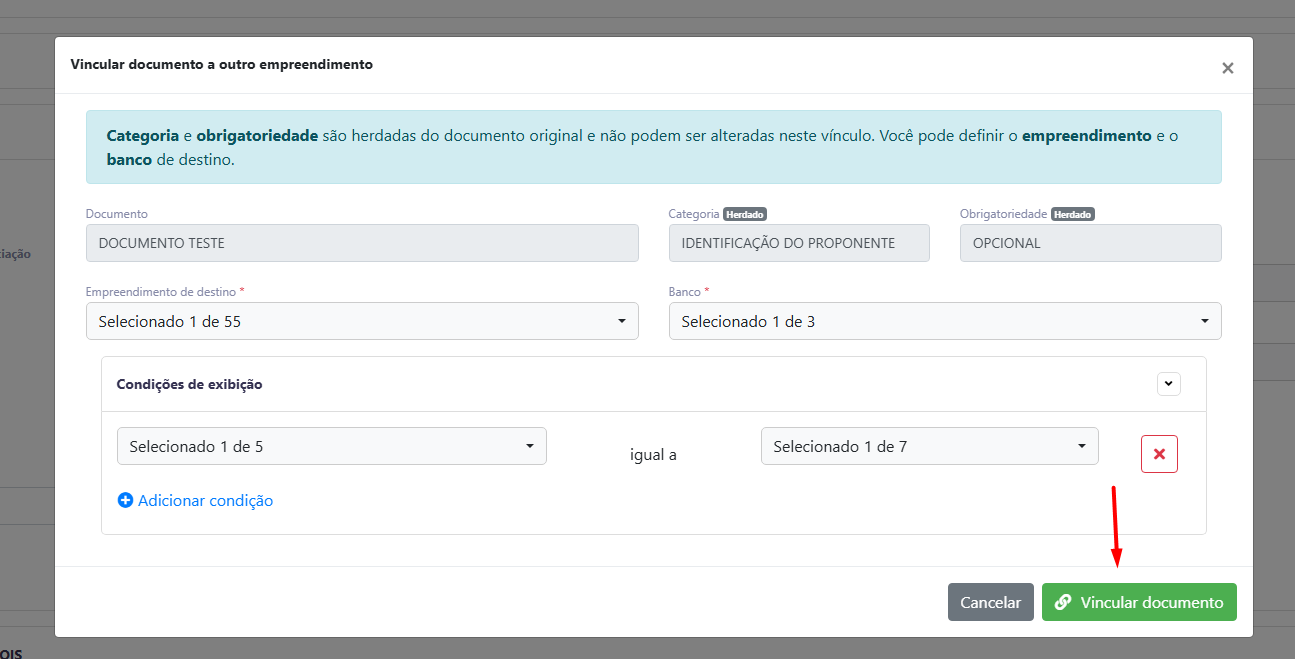
Task: Click the Cancelar button
Action: click(991, 602)
